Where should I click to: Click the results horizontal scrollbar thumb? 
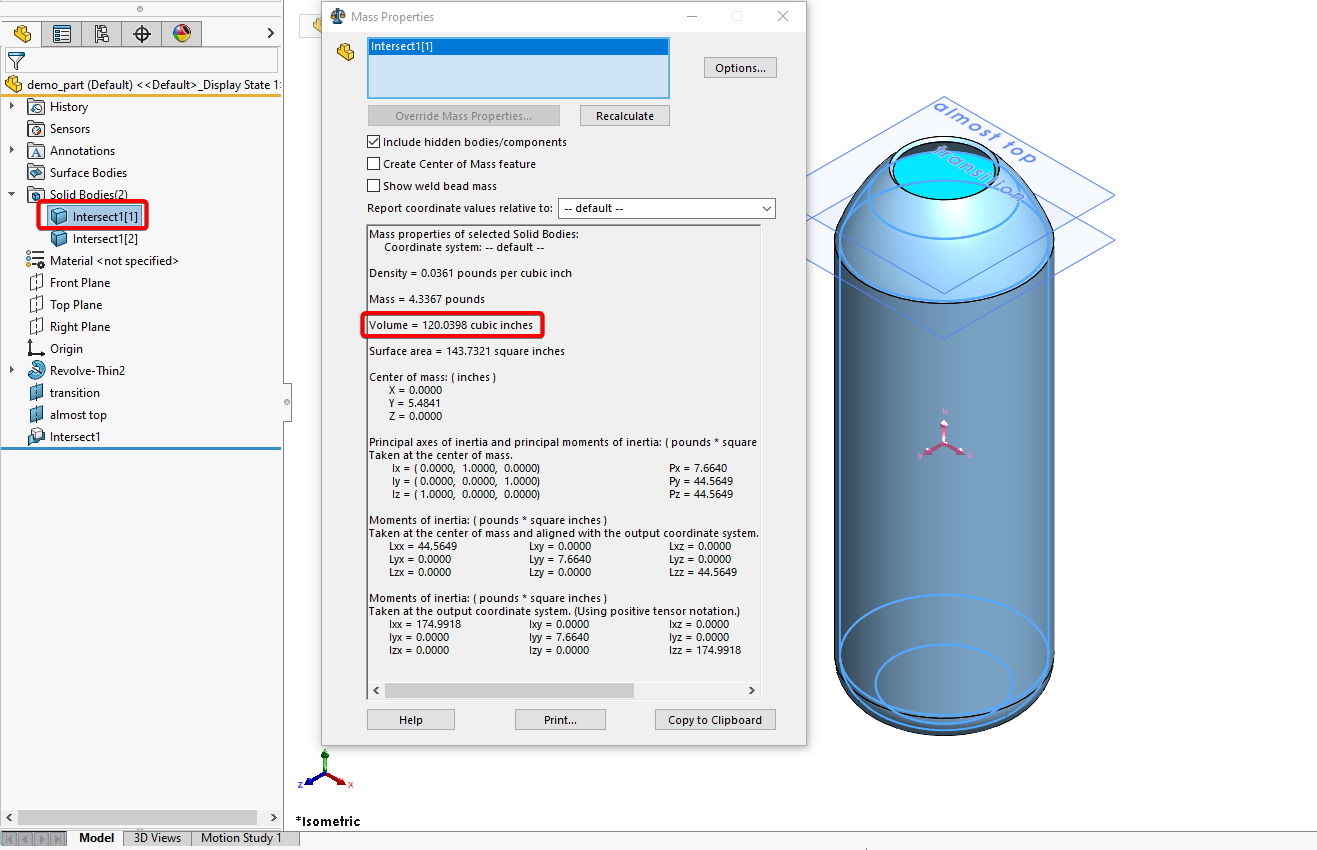pyautogui.click(x=509, y=691)
